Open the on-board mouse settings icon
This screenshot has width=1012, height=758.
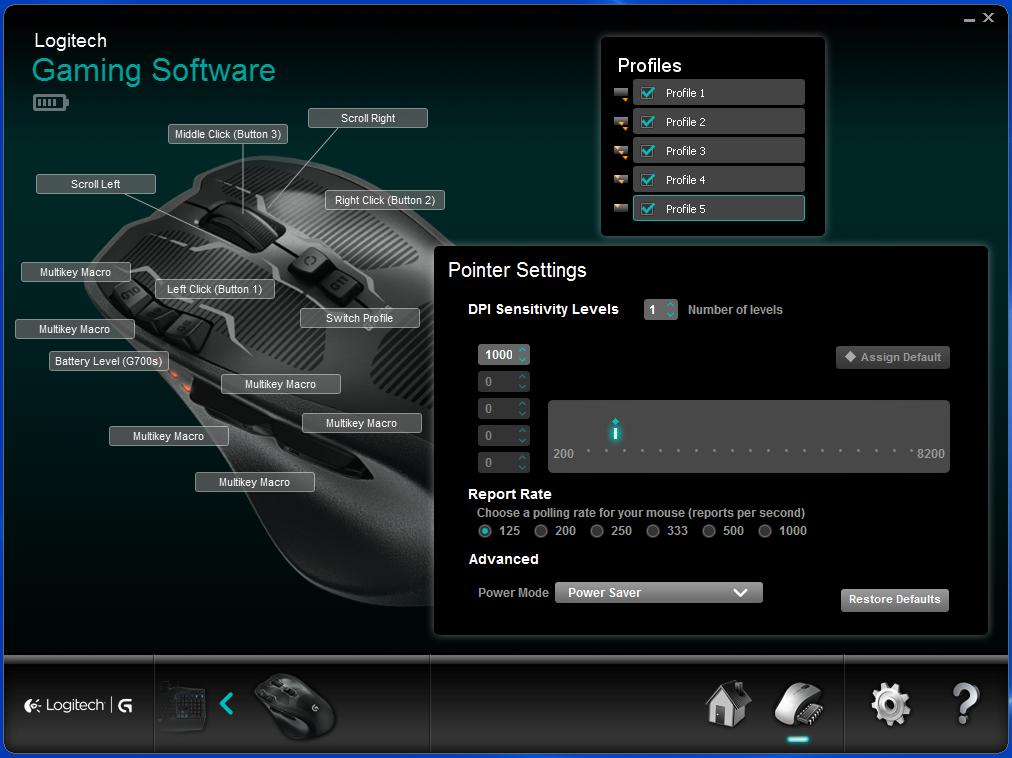pos(798,704)
